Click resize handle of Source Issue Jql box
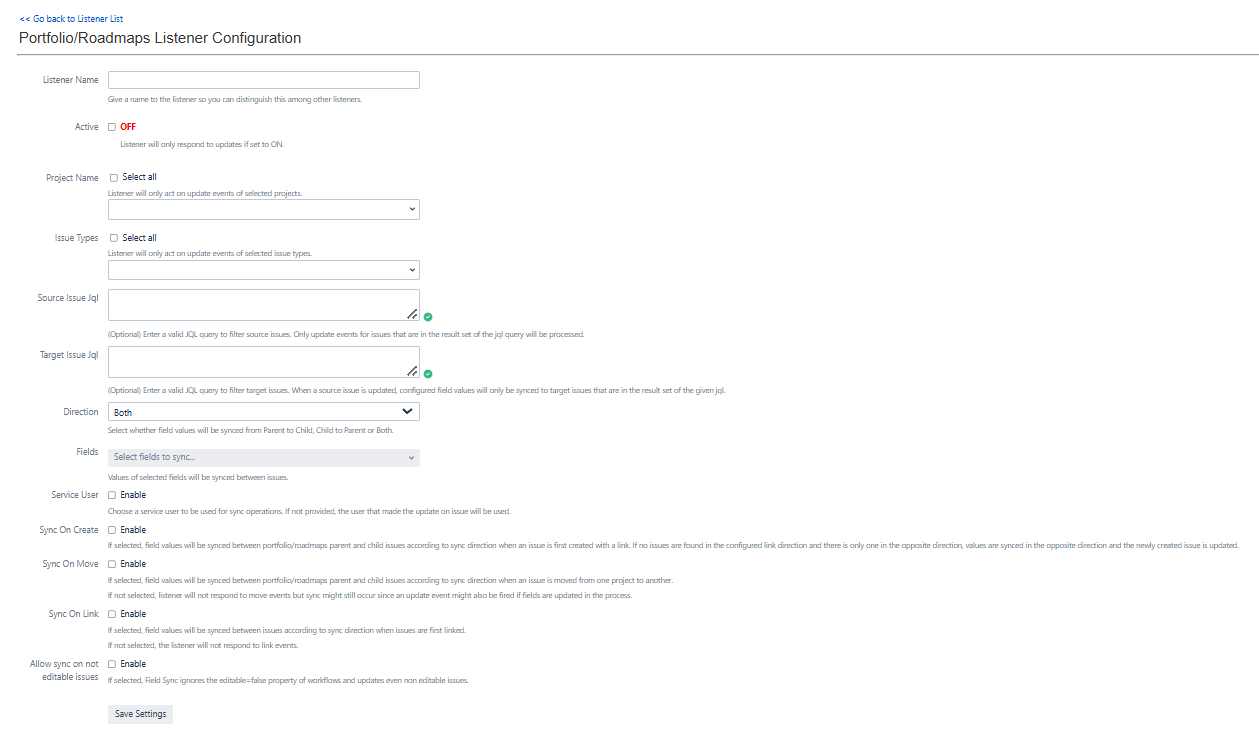The height and width of the screenshot is (731, 1259). [x=412, y=313]
